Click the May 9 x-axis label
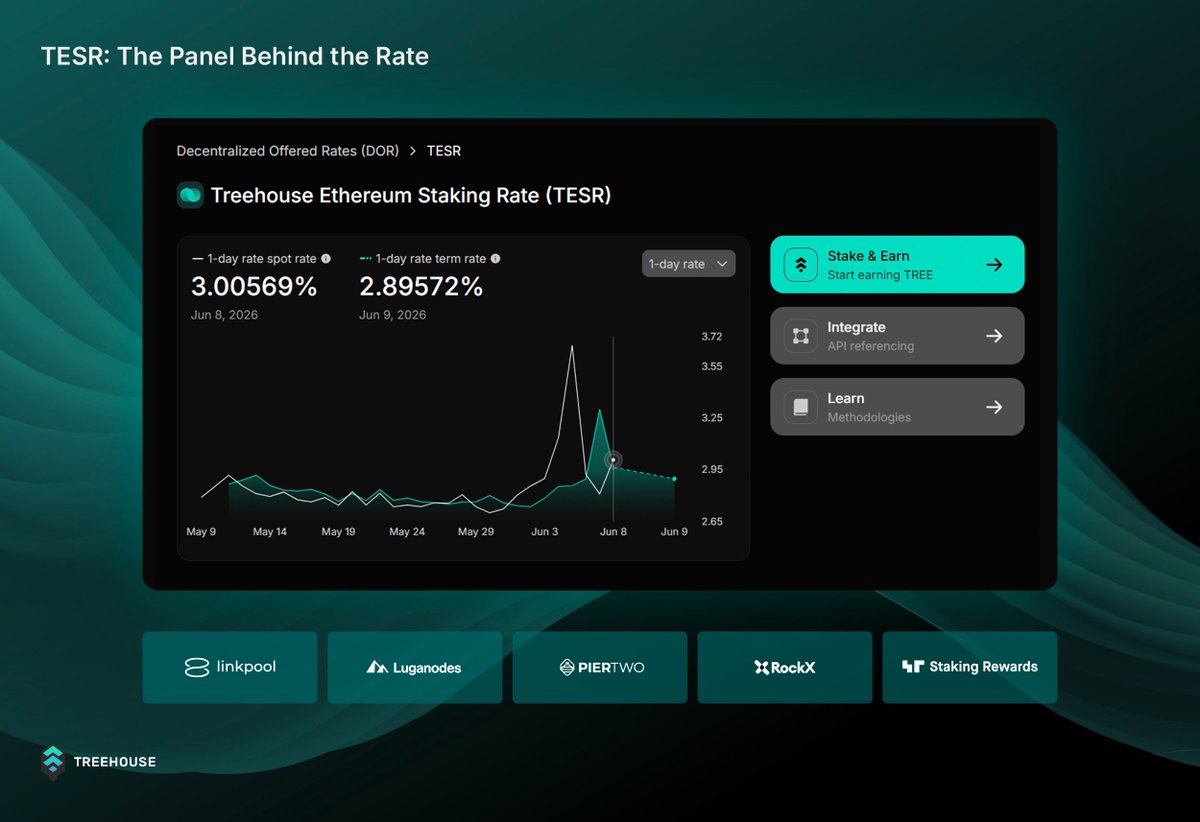The image size is (1200, 822). coord(201,532)
